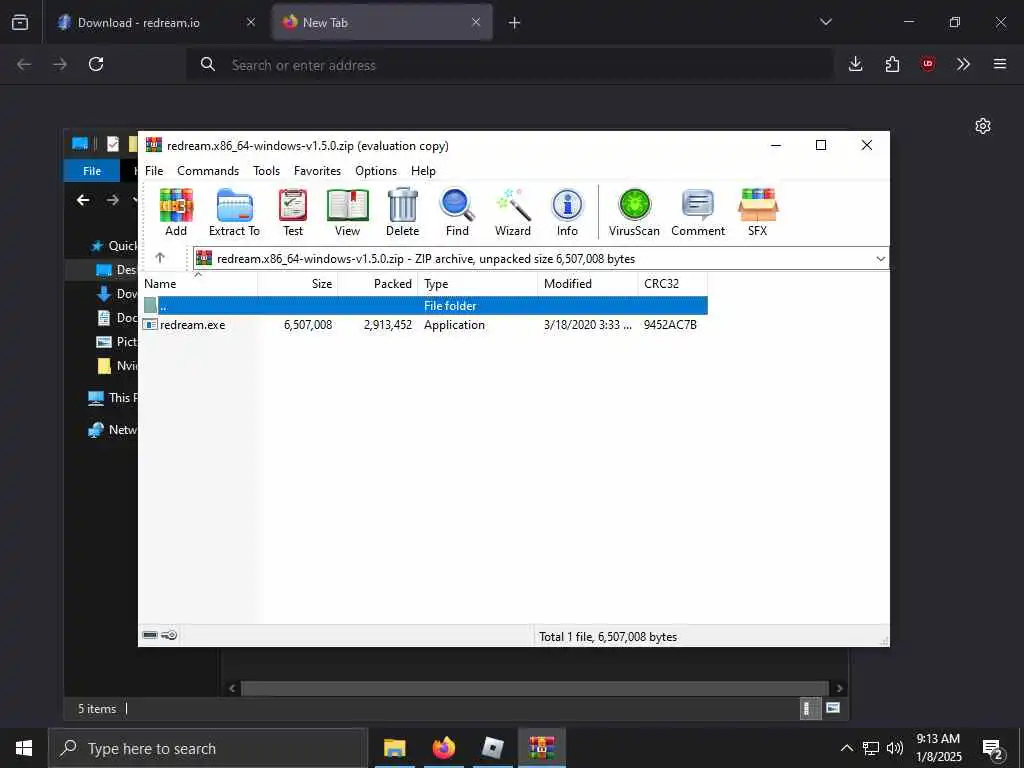
Task: Open File Explorer File tab
Action: coord(91,170)
